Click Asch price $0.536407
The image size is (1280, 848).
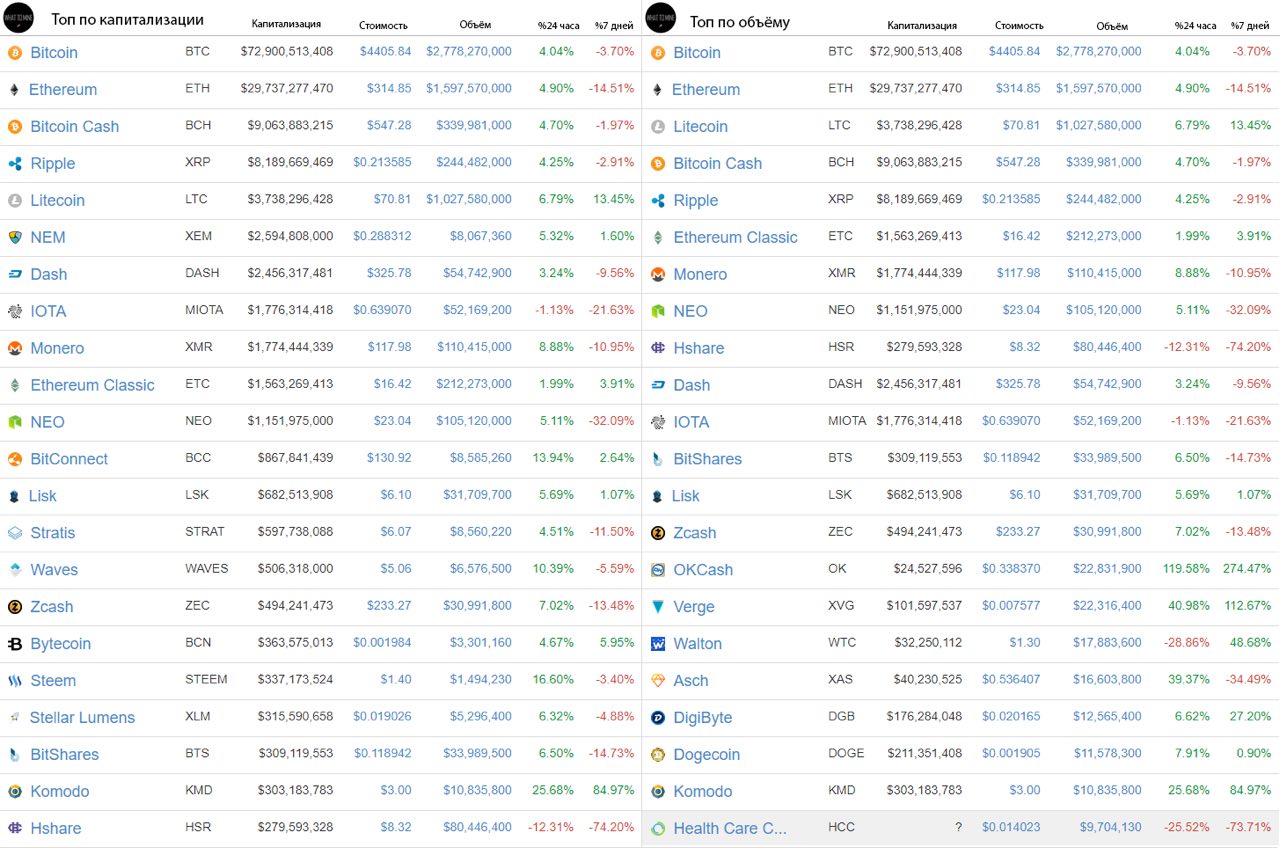1011,680
